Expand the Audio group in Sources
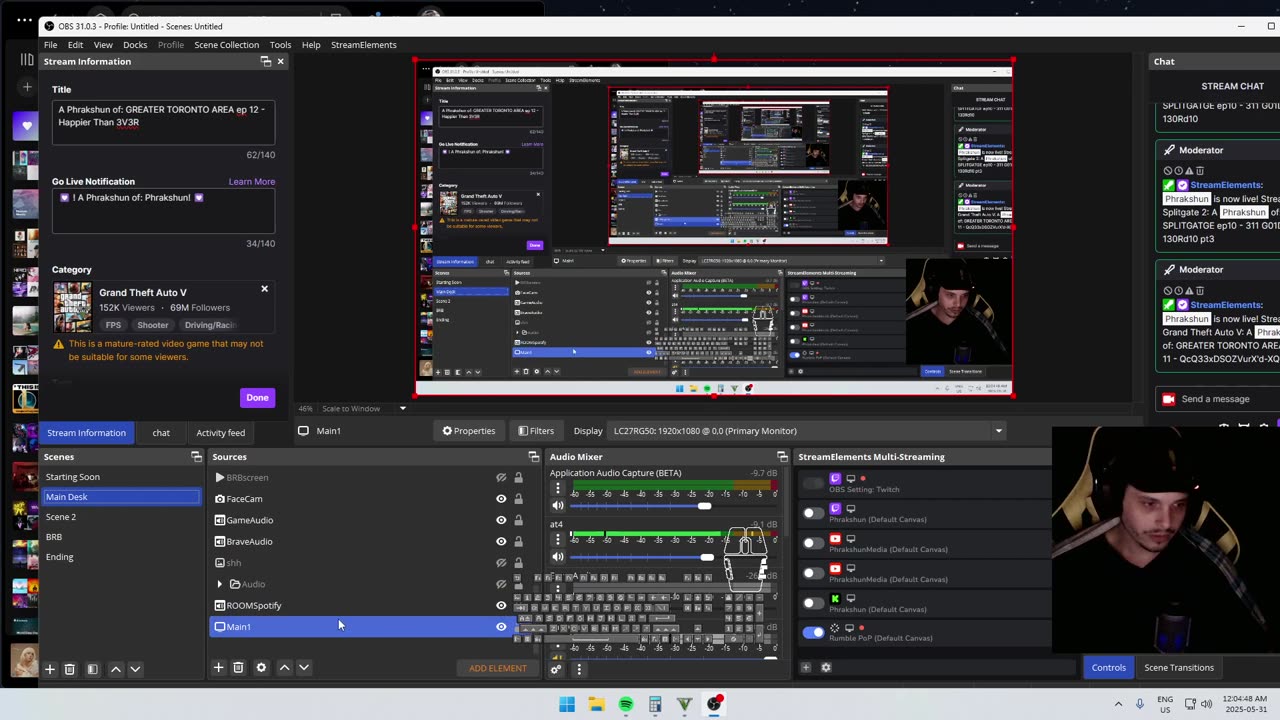The height and width of the screenshot is (720, 1280). [220, 584]
